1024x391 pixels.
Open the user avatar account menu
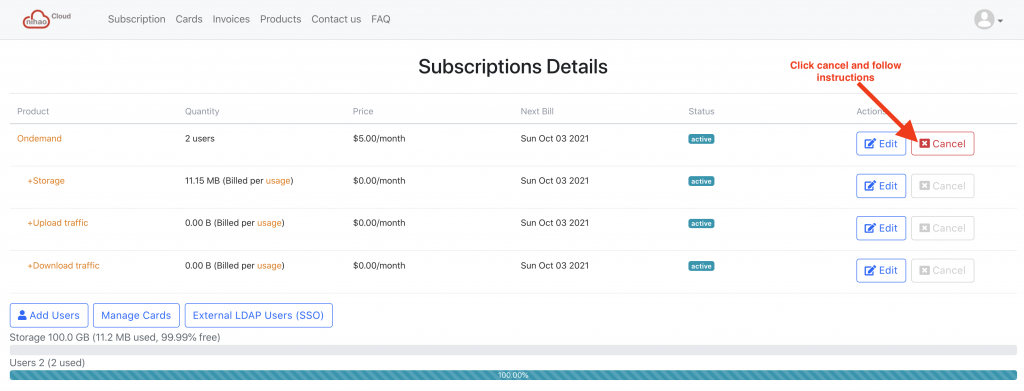pyautogui.click(x=988, y=20)
